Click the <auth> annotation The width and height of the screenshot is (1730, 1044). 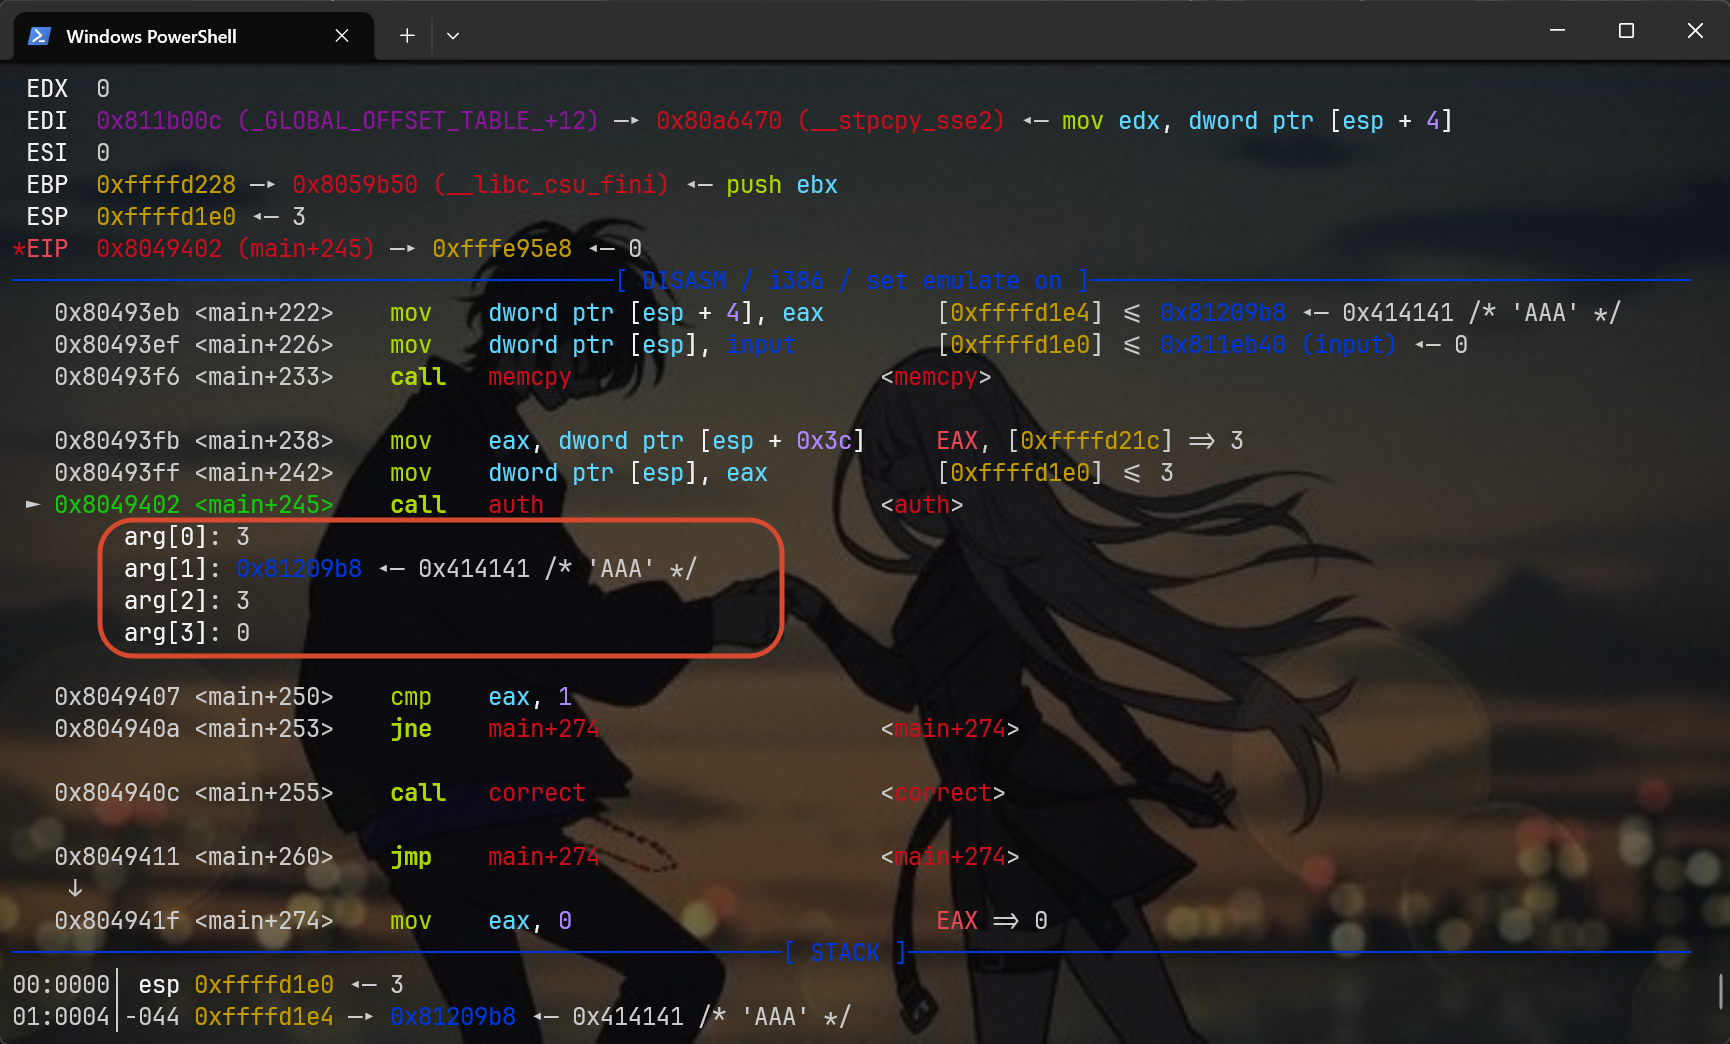(922, 505)
